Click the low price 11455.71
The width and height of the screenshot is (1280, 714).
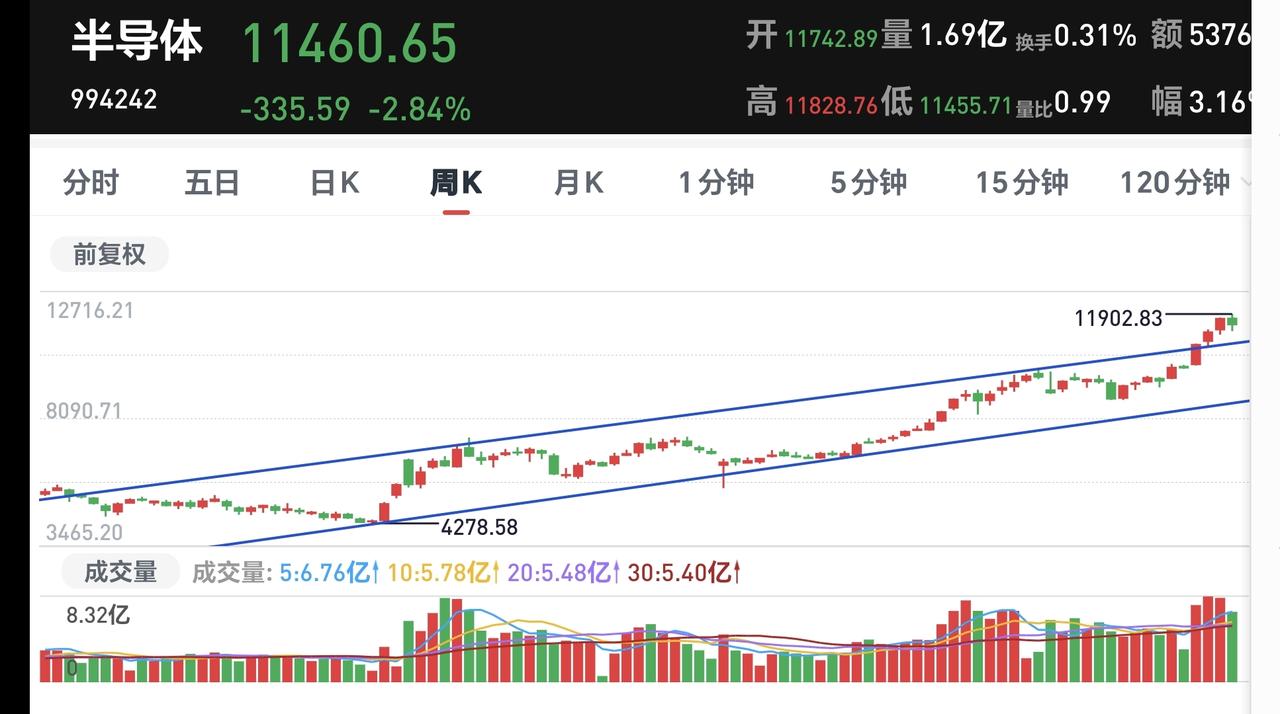966,104
